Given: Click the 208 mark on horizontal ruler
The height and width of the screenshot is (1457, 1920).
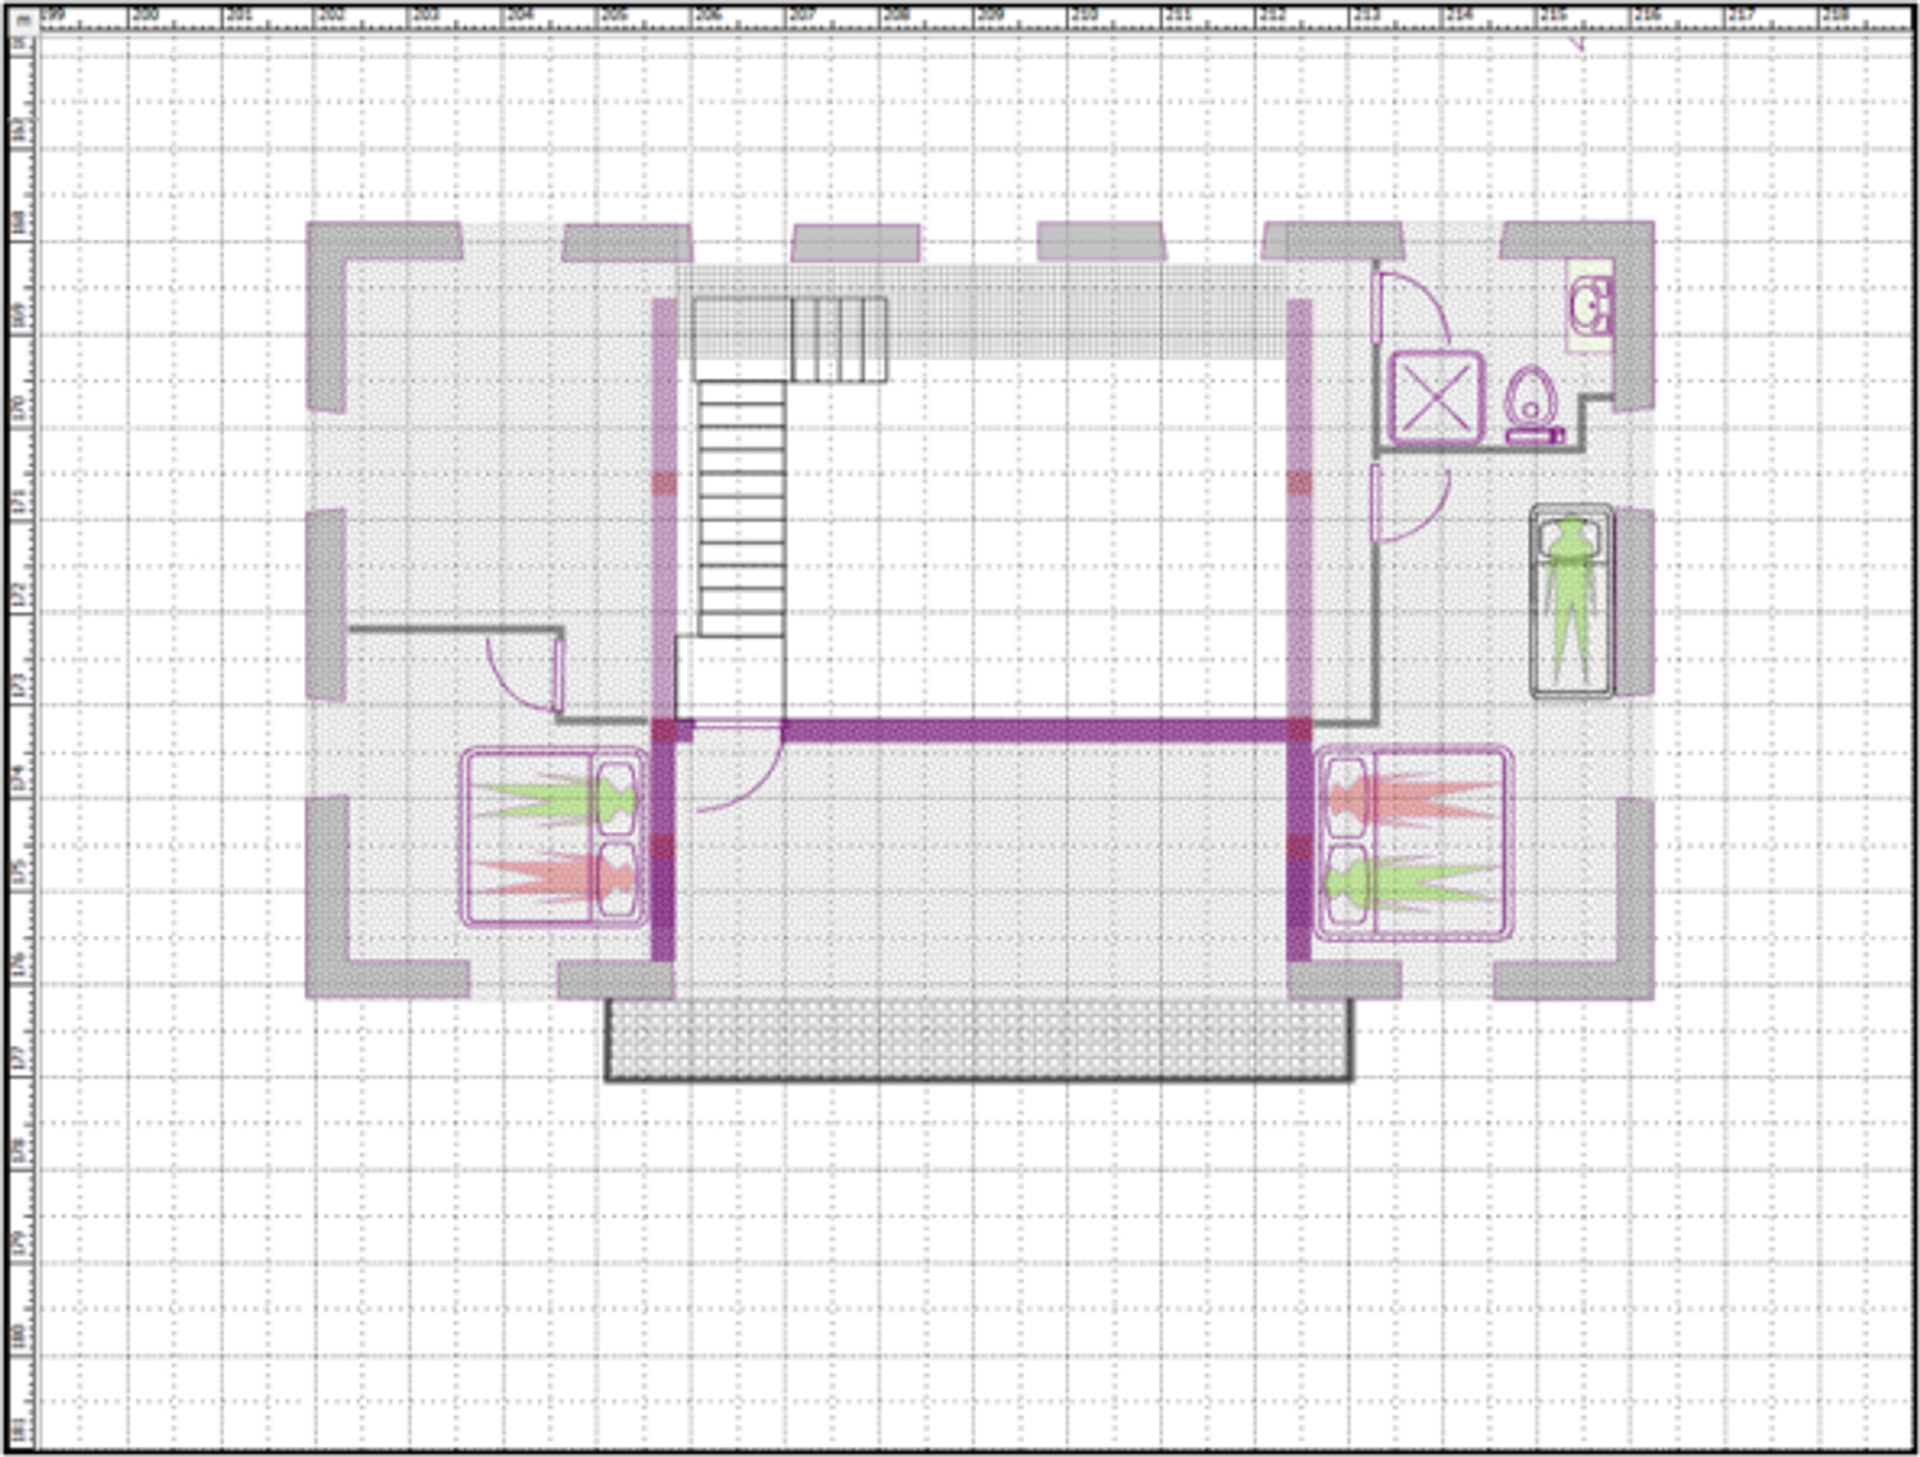Looking at the screenshot, I should tap(896, 14).
